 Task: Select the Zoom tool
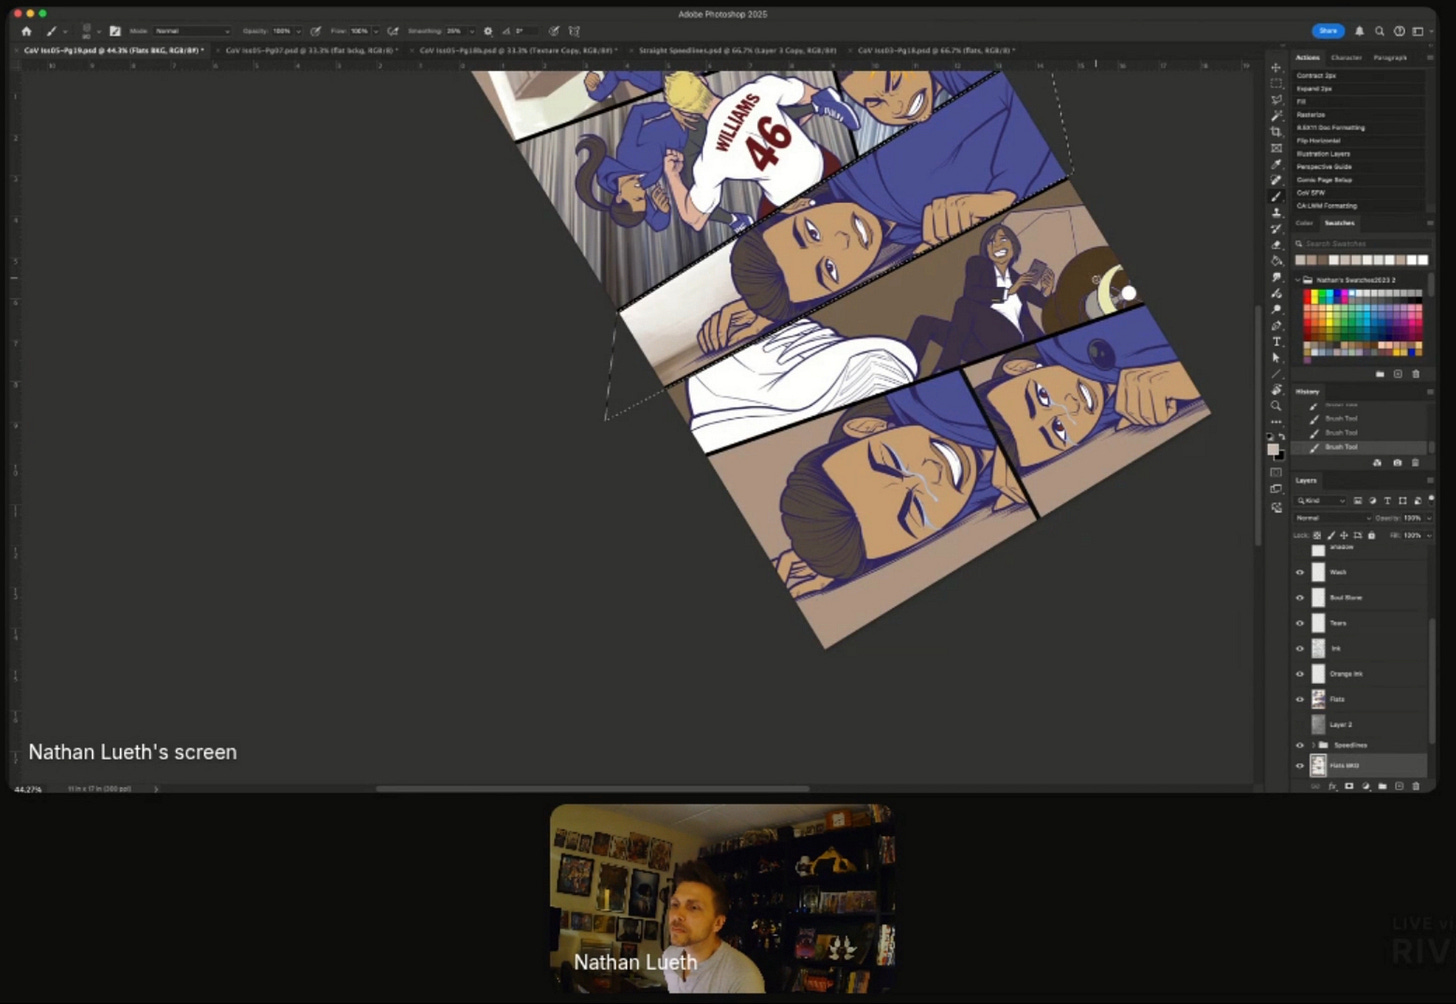pyautogui.click(x=1276, y=406)
